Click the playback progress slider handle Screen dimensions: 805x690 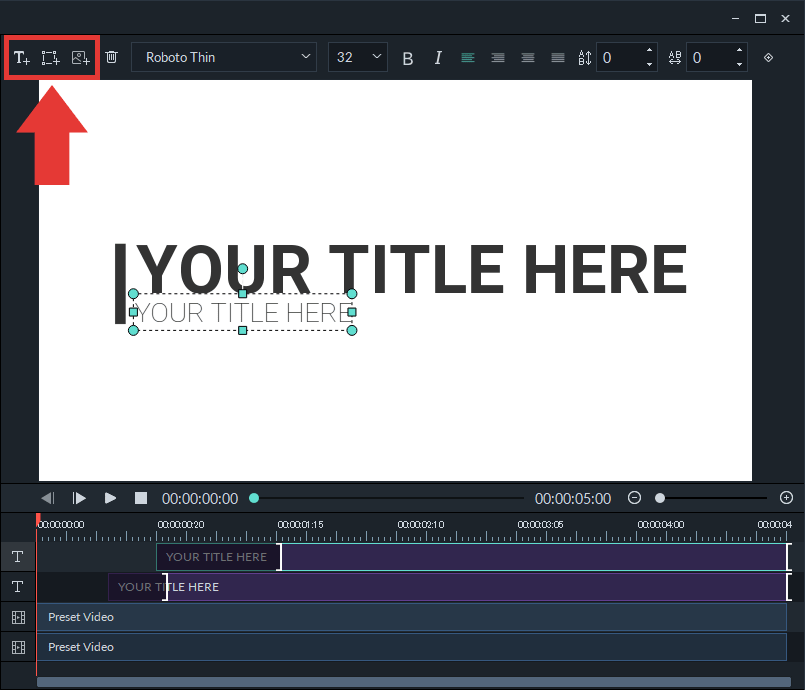[254, 498]
